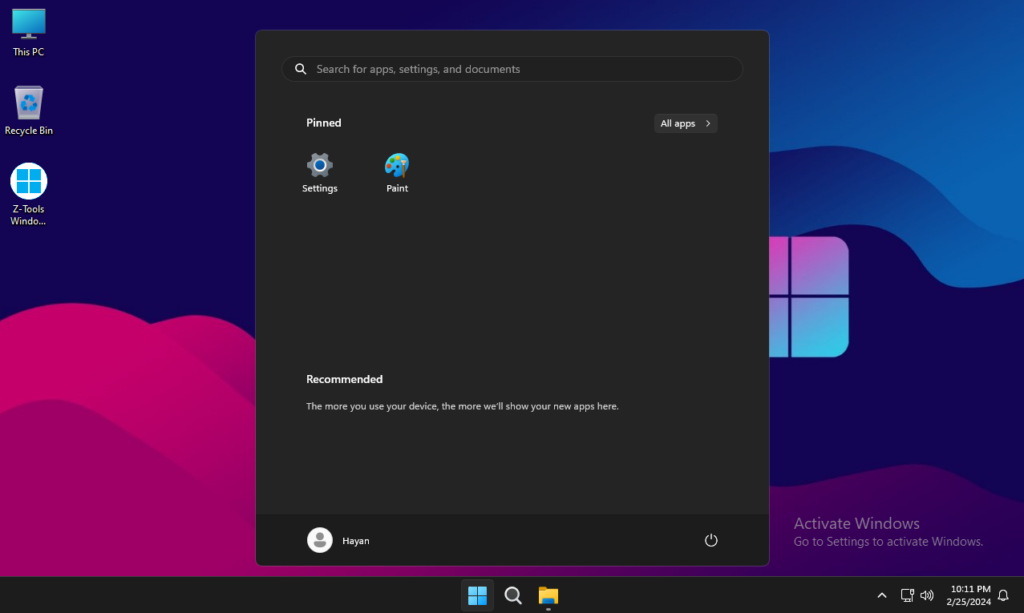Select the Z-Tools Windows desktop shortcut
This screenshot has height=613, width=1024.
click(x=28, y=190)
